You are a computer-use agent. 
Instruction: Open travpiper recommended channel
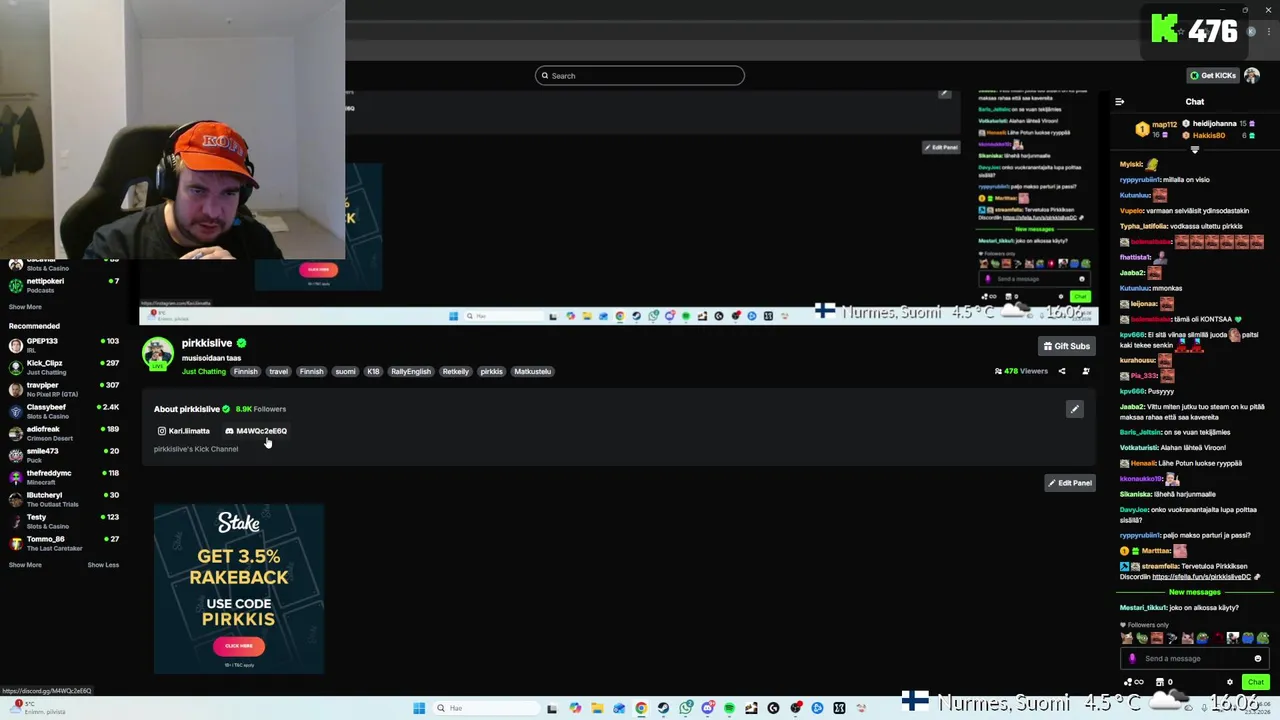(x=62, y=389)
